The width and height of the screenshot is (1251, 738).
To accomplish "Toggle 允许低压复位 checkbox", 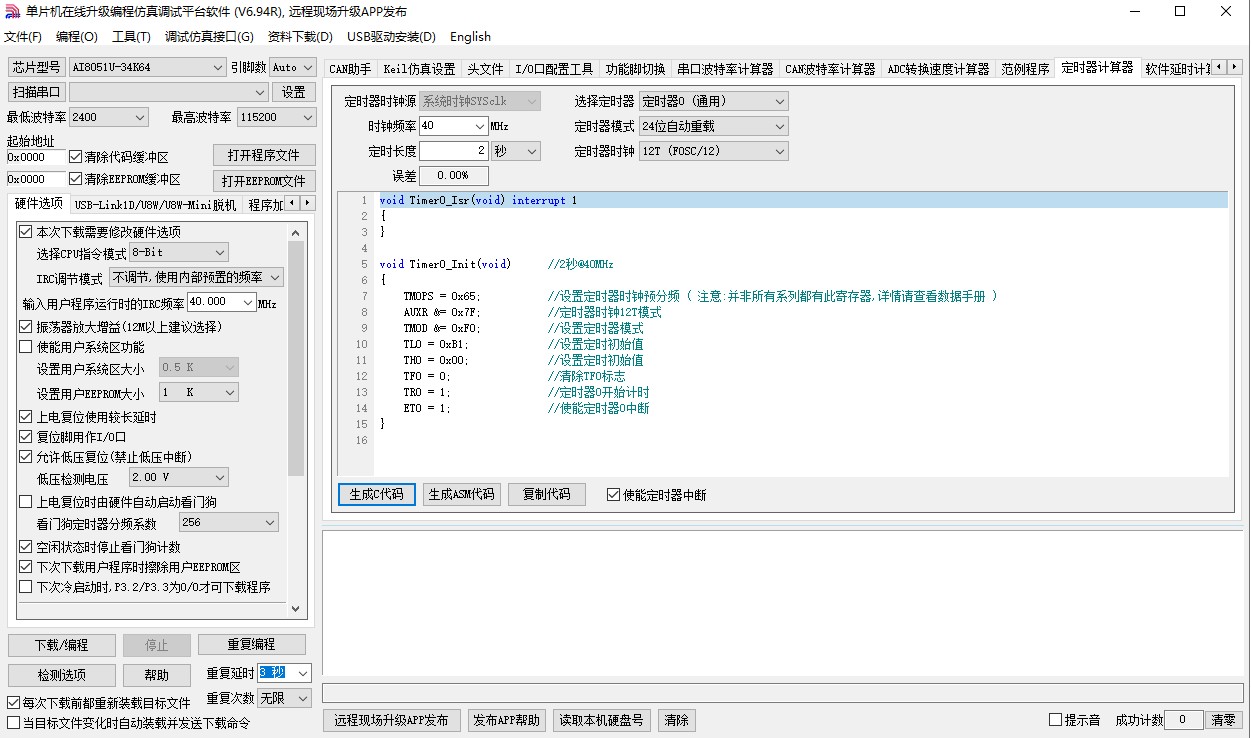I will (26, 457).
